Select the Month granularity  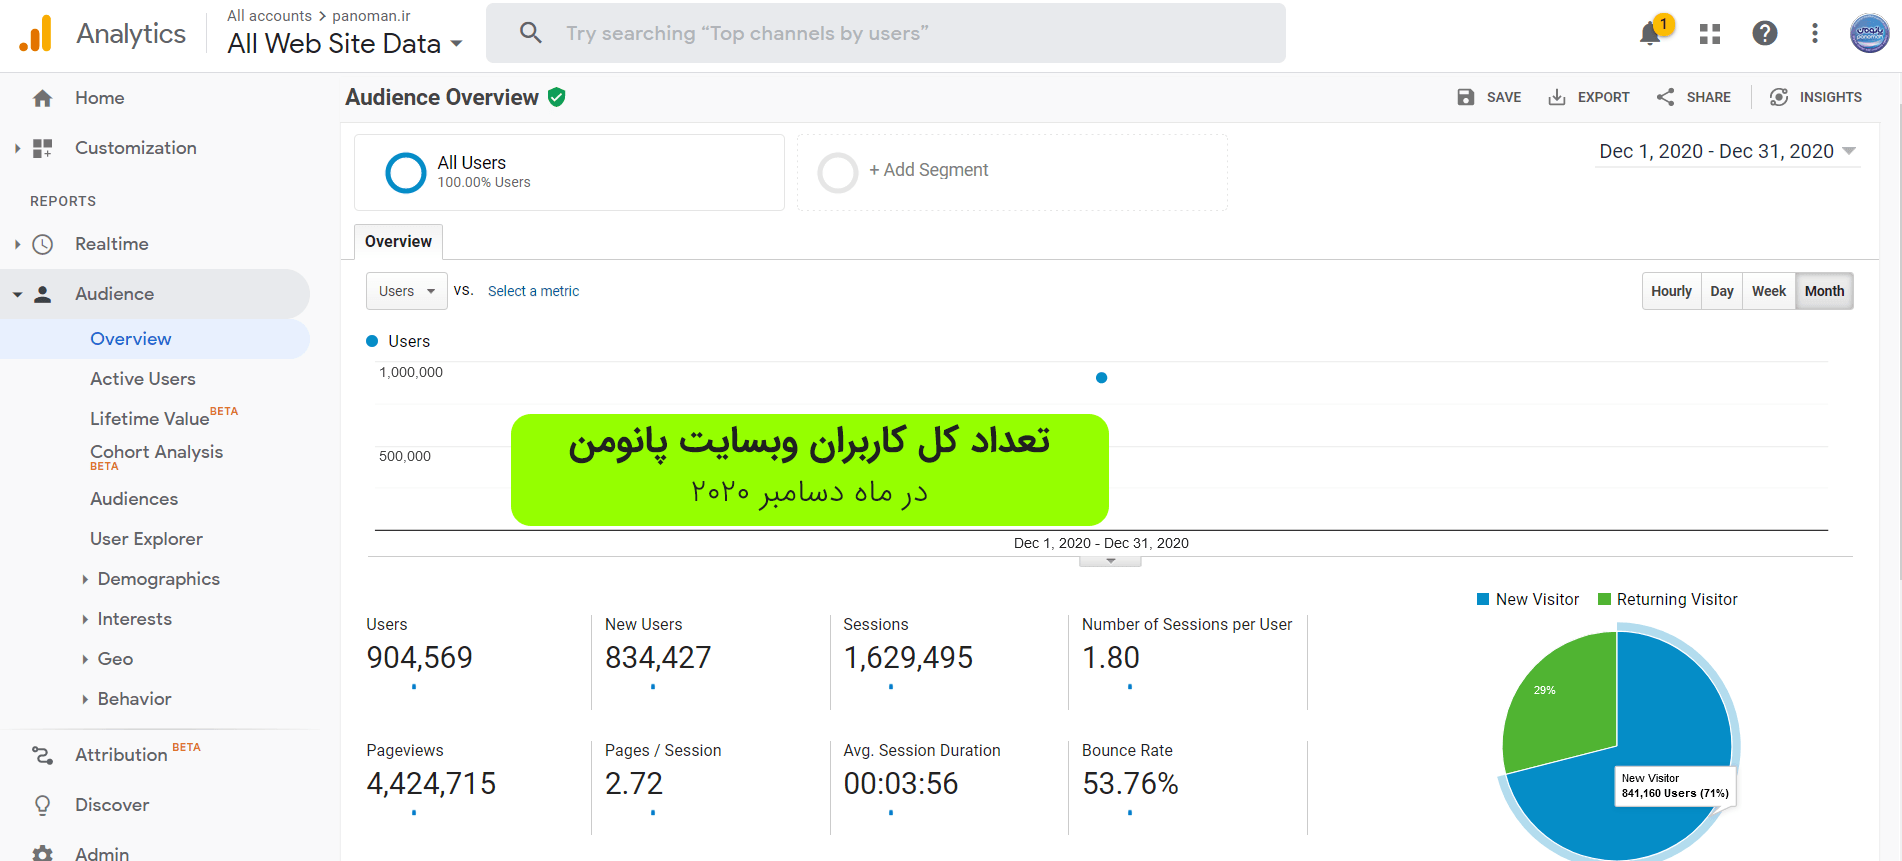pyautogui.click(x=1824, y=291)
